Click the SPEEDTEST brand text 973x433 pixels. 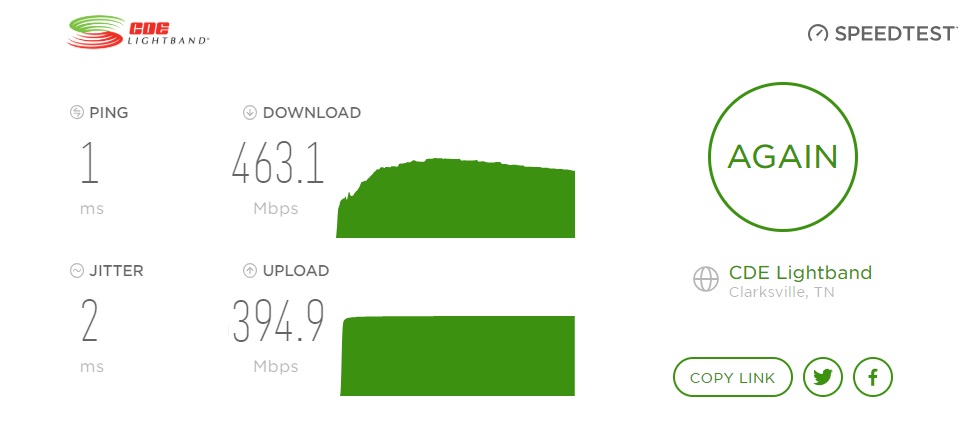pyautogui.click(x=893, y=33)
